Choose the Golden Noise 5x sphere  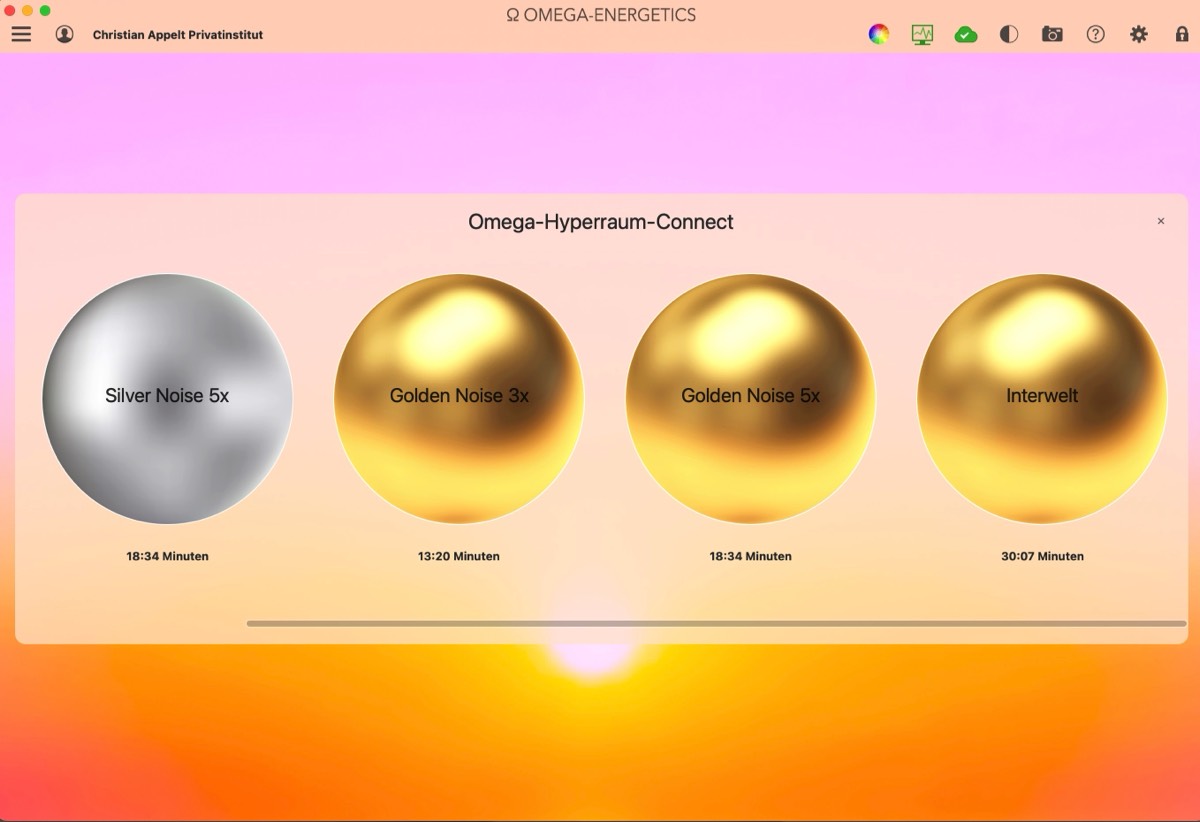[x=751, y=398]
